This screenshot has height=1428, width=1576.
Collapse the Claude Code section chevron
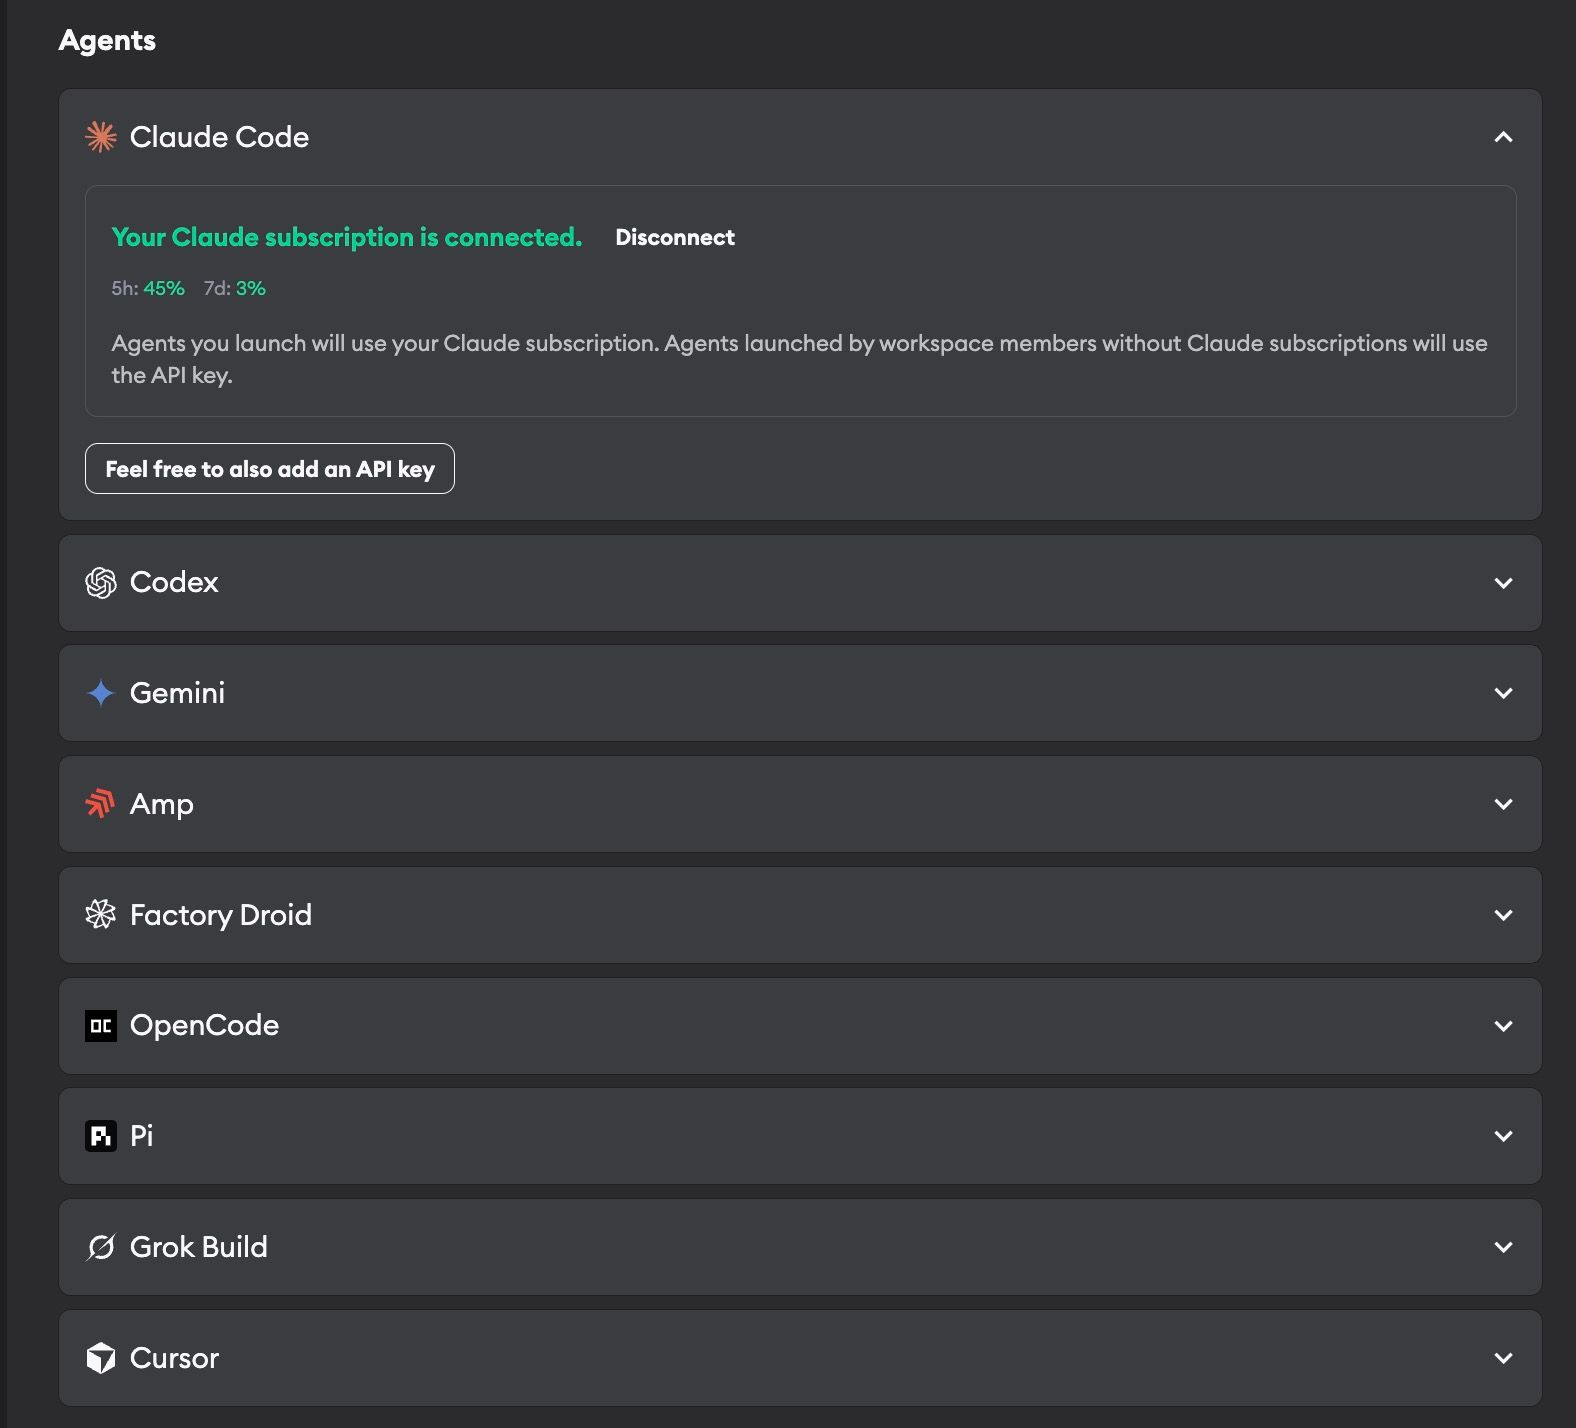[1503, 137]
